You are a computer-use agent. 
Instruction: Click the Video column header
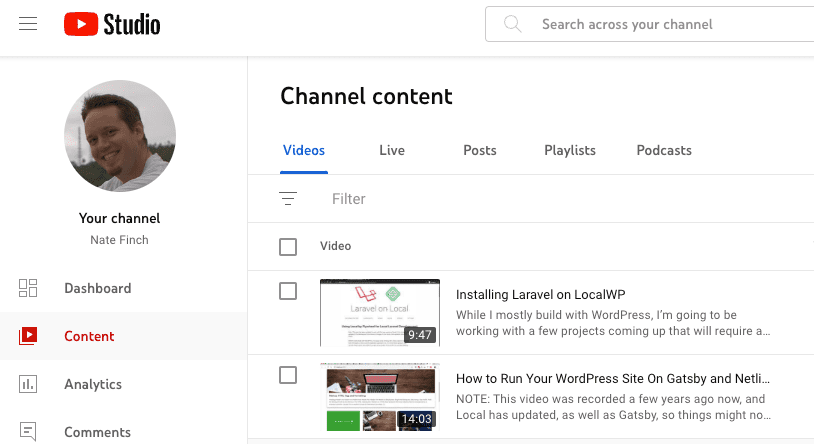pos(335,246)
